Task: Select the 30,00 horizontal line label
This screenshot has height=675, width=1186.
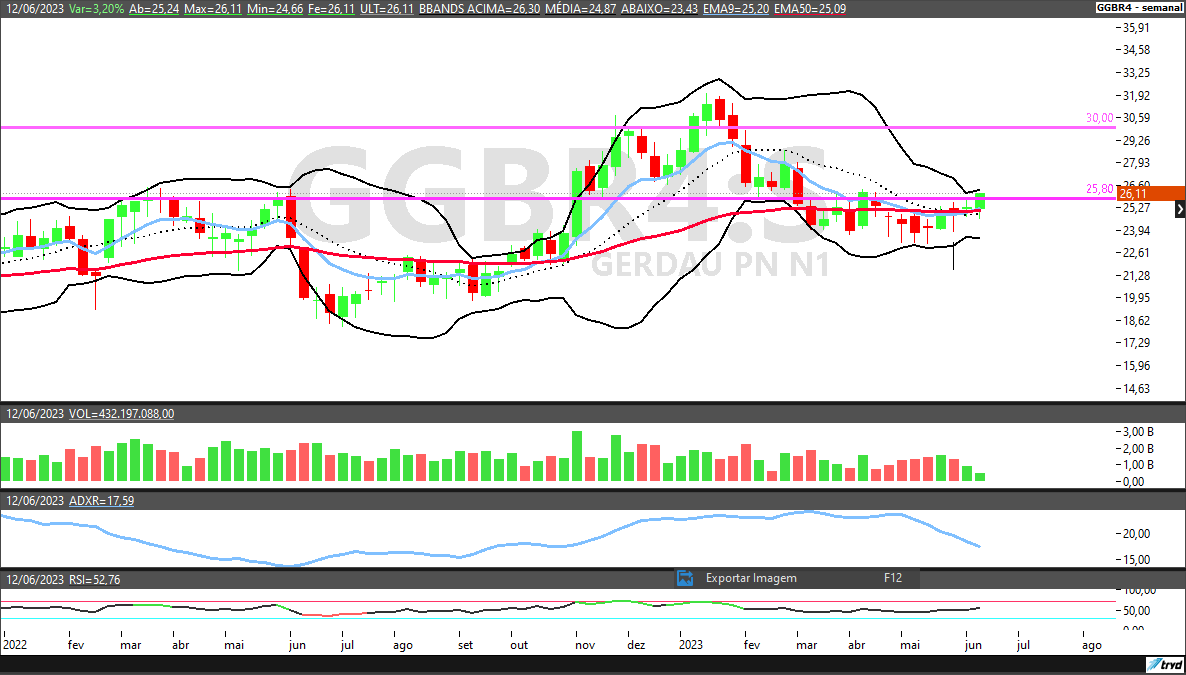Action: 1099,118
